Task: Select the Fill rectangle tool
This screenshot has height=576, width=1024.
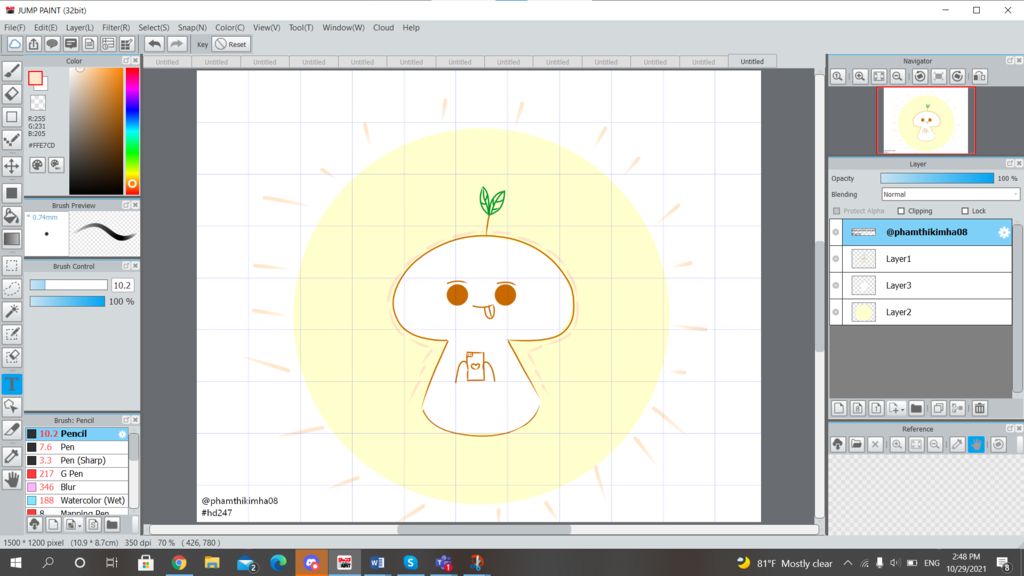Action: click(12, 193)
